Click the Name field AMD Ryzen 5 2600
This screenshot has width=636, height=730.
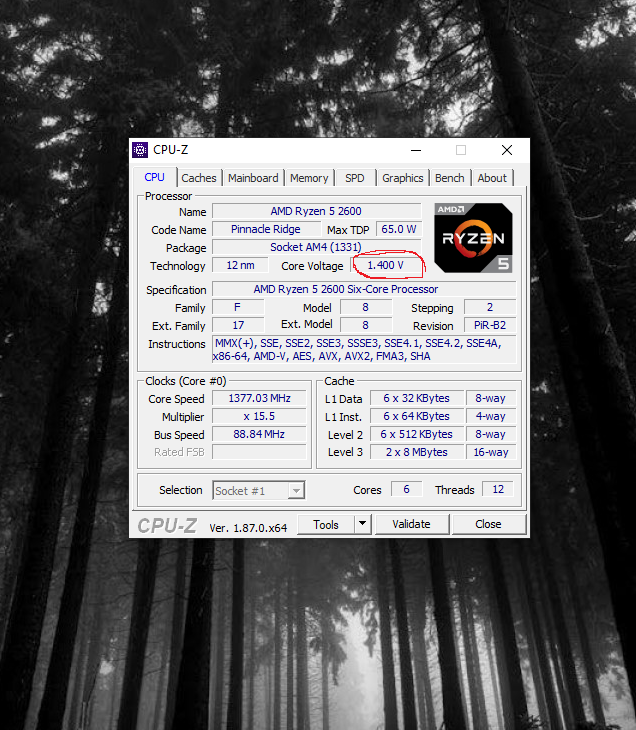tap(317, 211)
